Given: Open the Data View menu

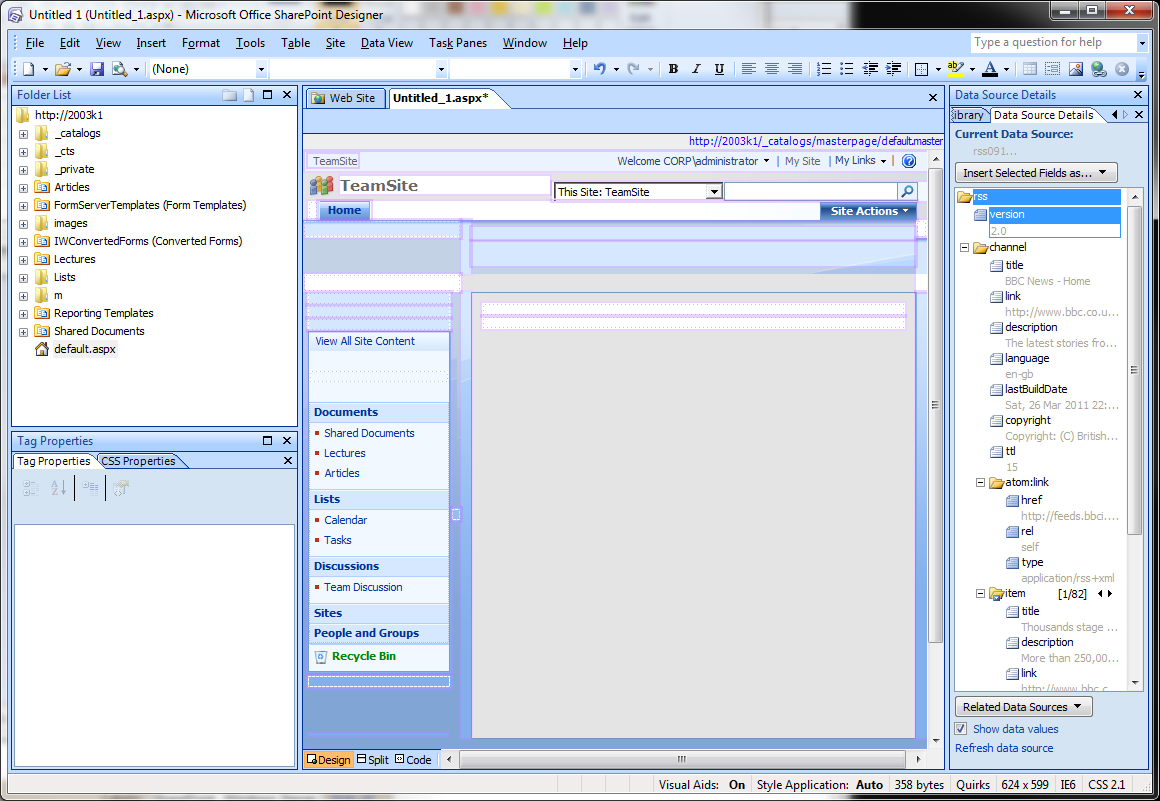Looking at the screenshot, I should [x=387, y=43].
